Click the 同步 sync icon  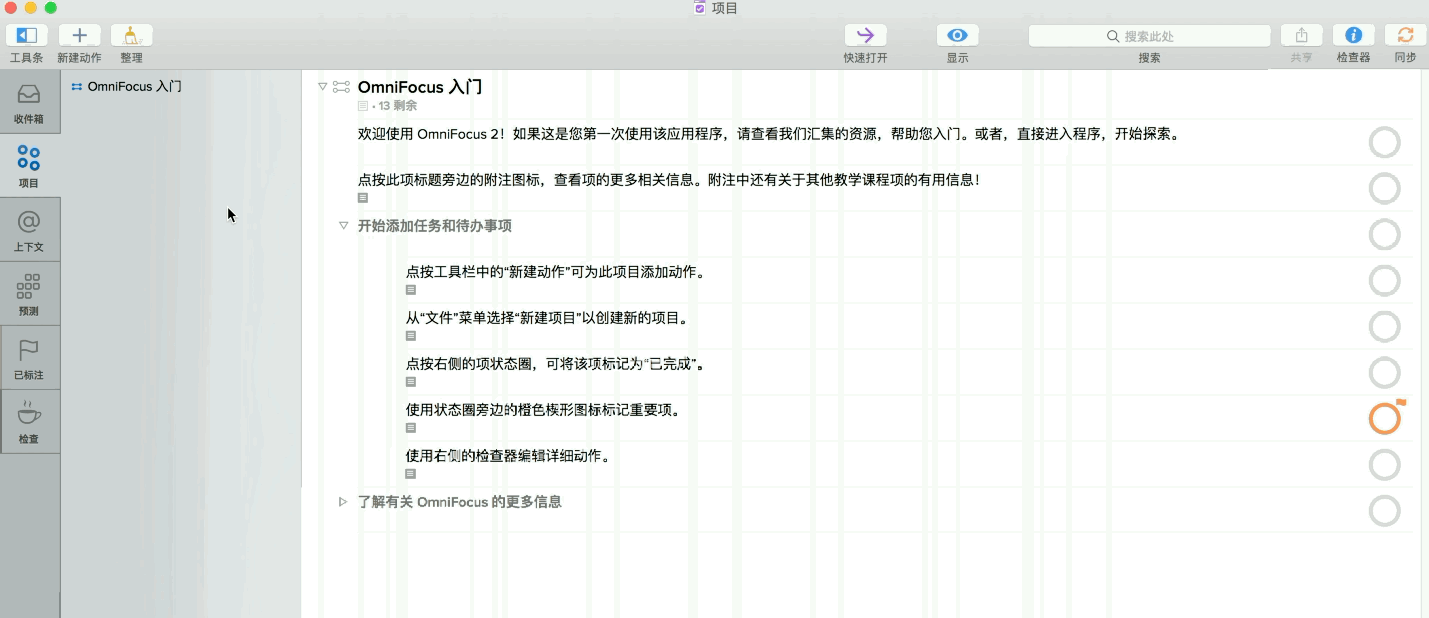coord(1406,35)
